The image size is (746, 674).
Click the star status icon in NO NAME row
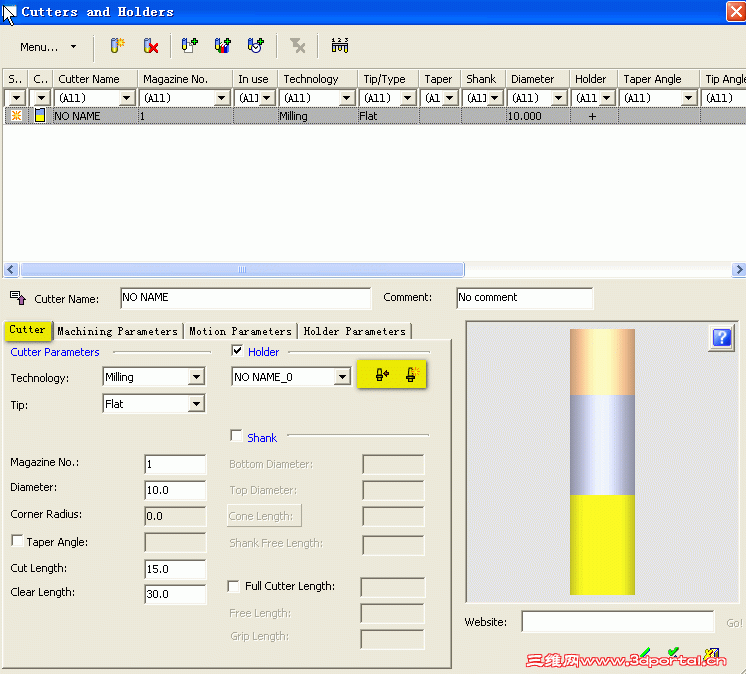pyautogui.click(x=16, y=116)
